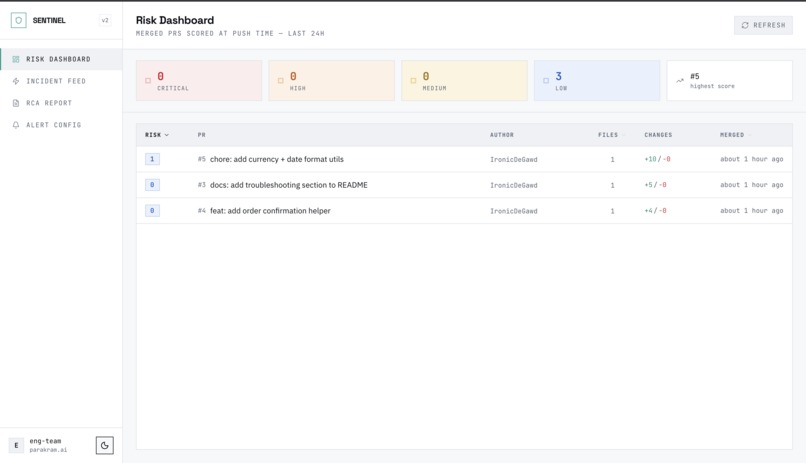Open the Incident Feed sidebar item
This screenshot has height=463, width=806.
(x=61, y=81)
